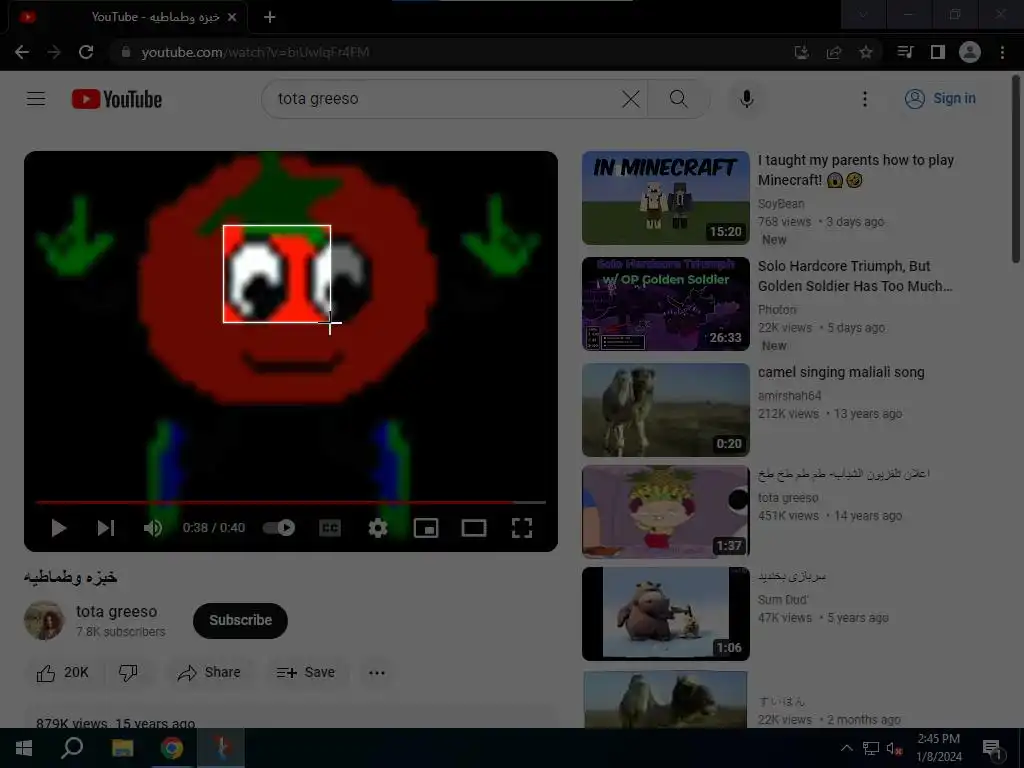Viewport: 1024px width, 768px height.
Task: Open 'Solo Hardcore Triumph' video title
Action: [x=855, y=276]
